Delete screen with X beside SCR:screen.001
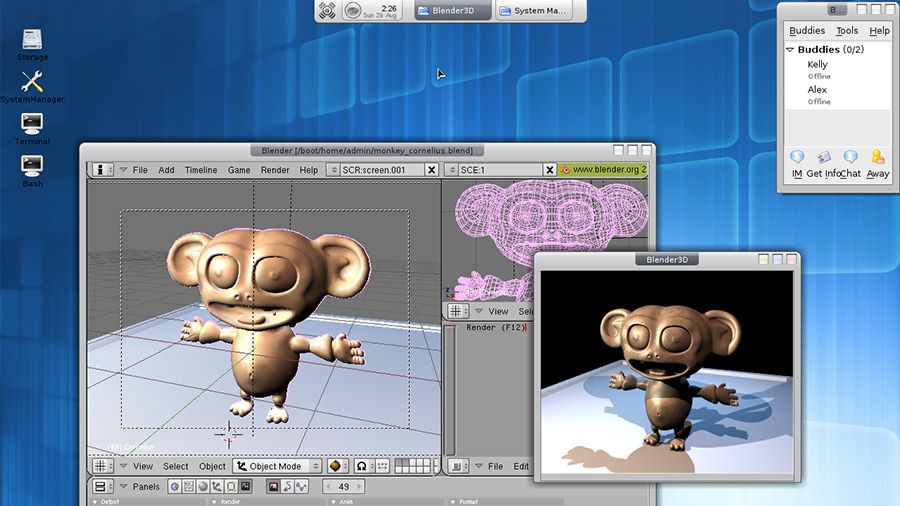 [x=432, y=170]
